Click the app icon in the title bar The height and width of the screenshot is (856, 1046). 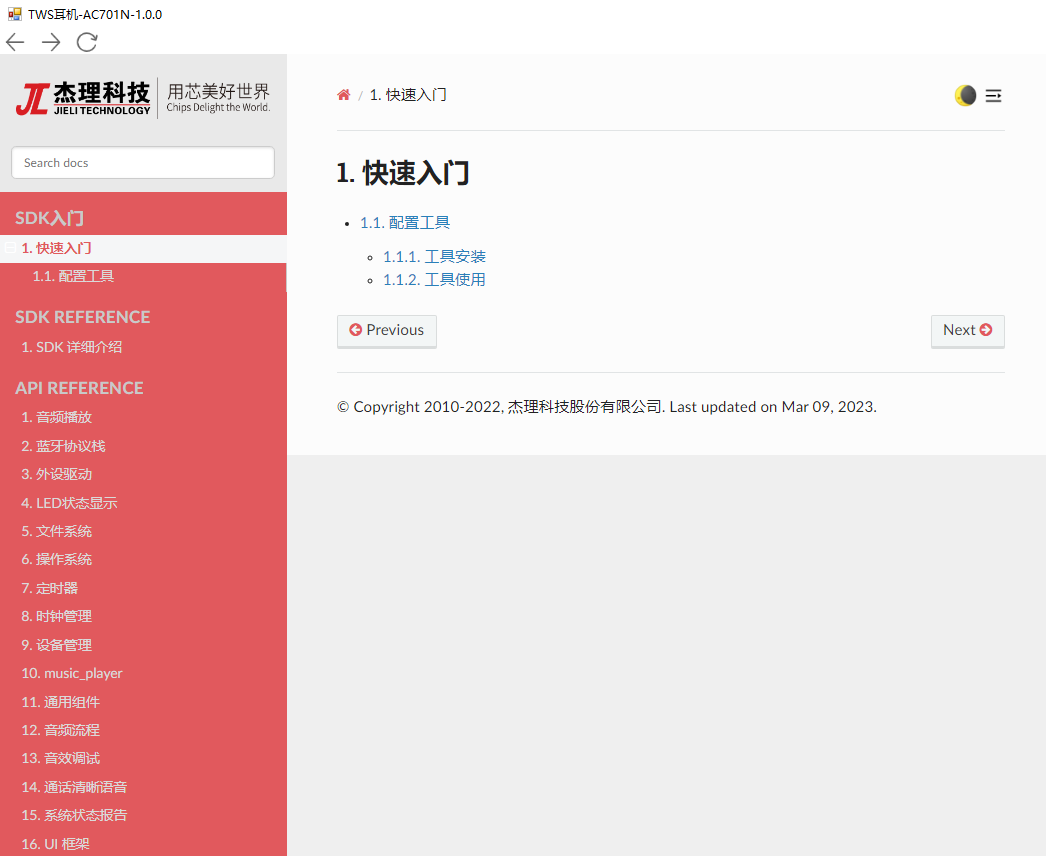tap(15, 14)
